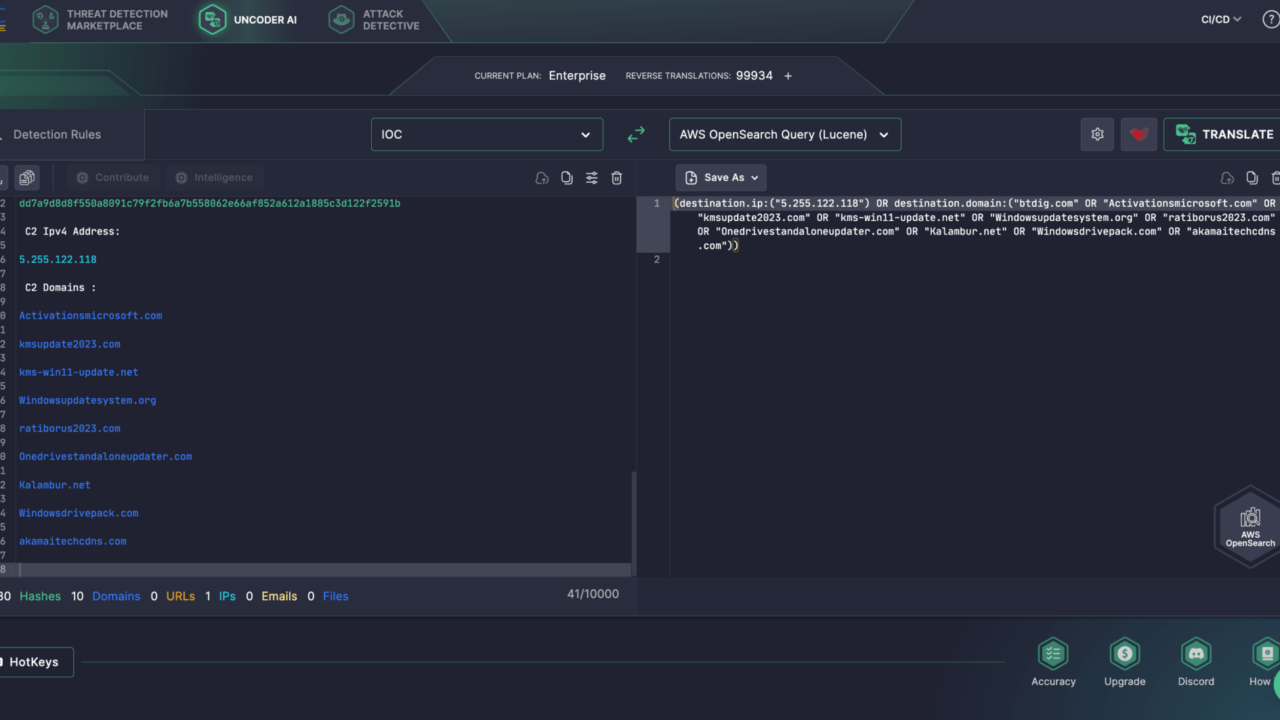Copy input panel content with copy icon
This screenshot has width=1280, height=720.
coord(567,178)
